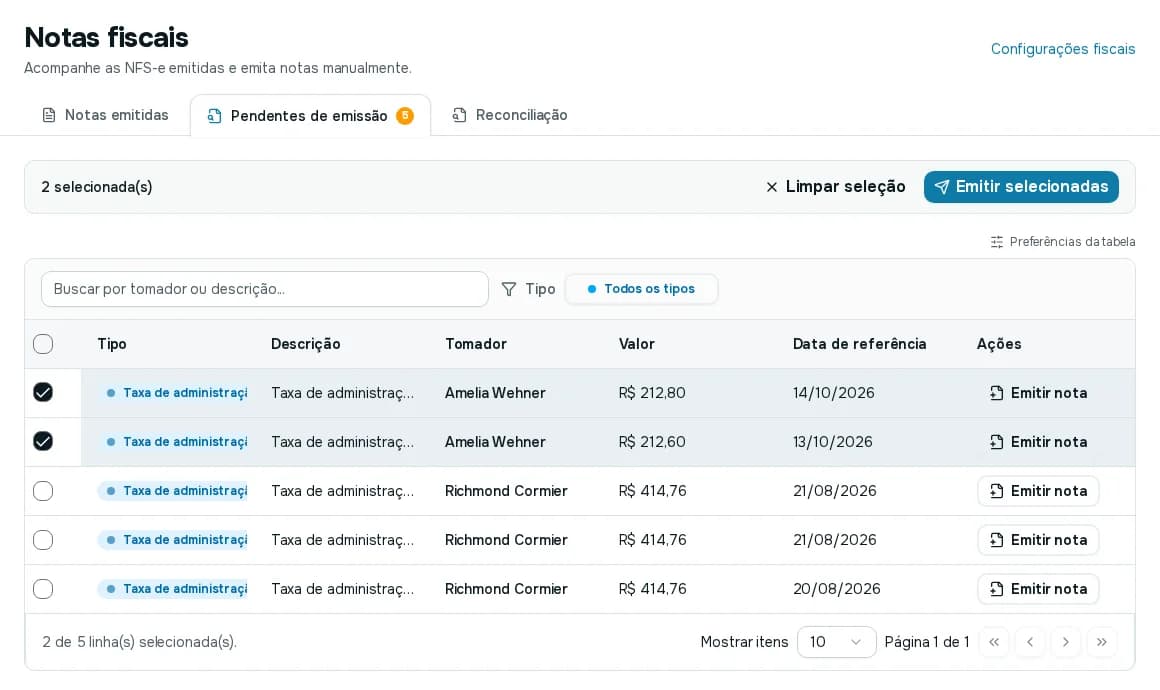
Task: Click the Notas emitidas tab document icon
Action: [x=49, y=115]
